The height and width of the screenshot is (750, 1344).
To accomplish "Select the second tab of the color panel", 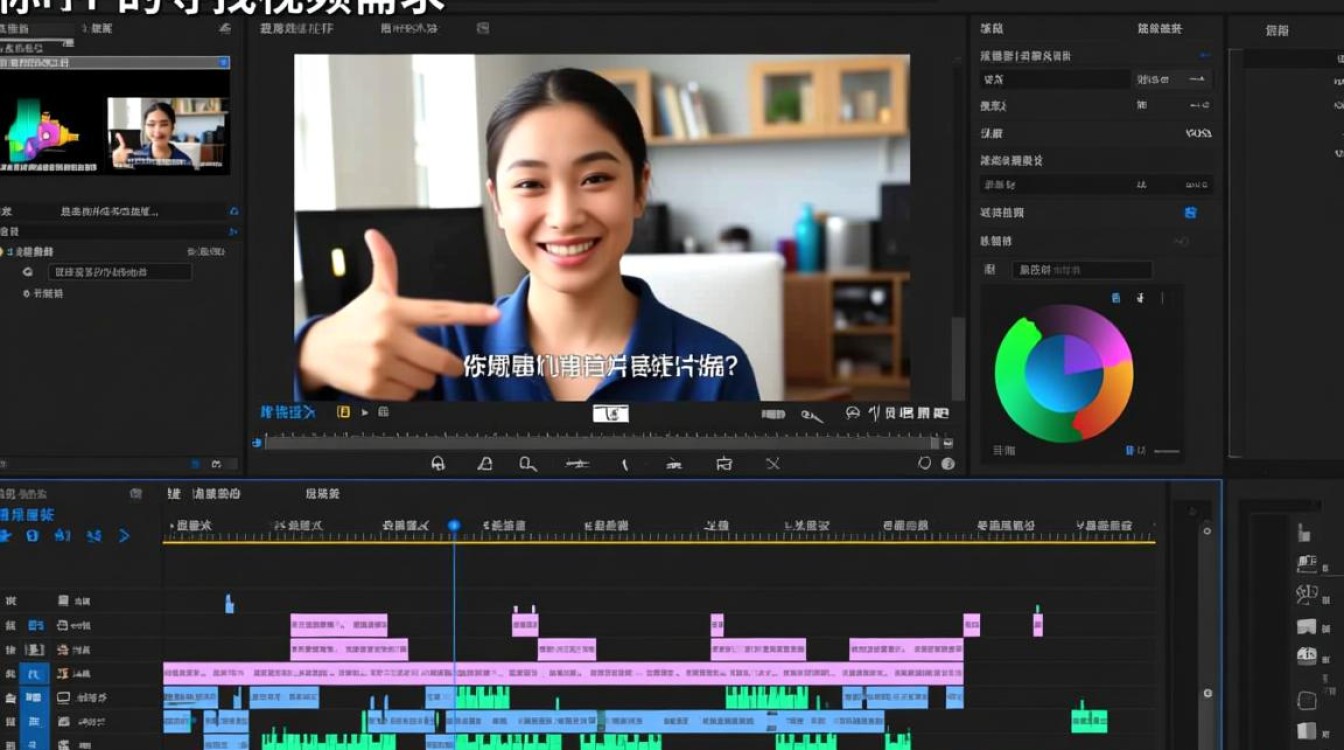I will coord(1160,29).
